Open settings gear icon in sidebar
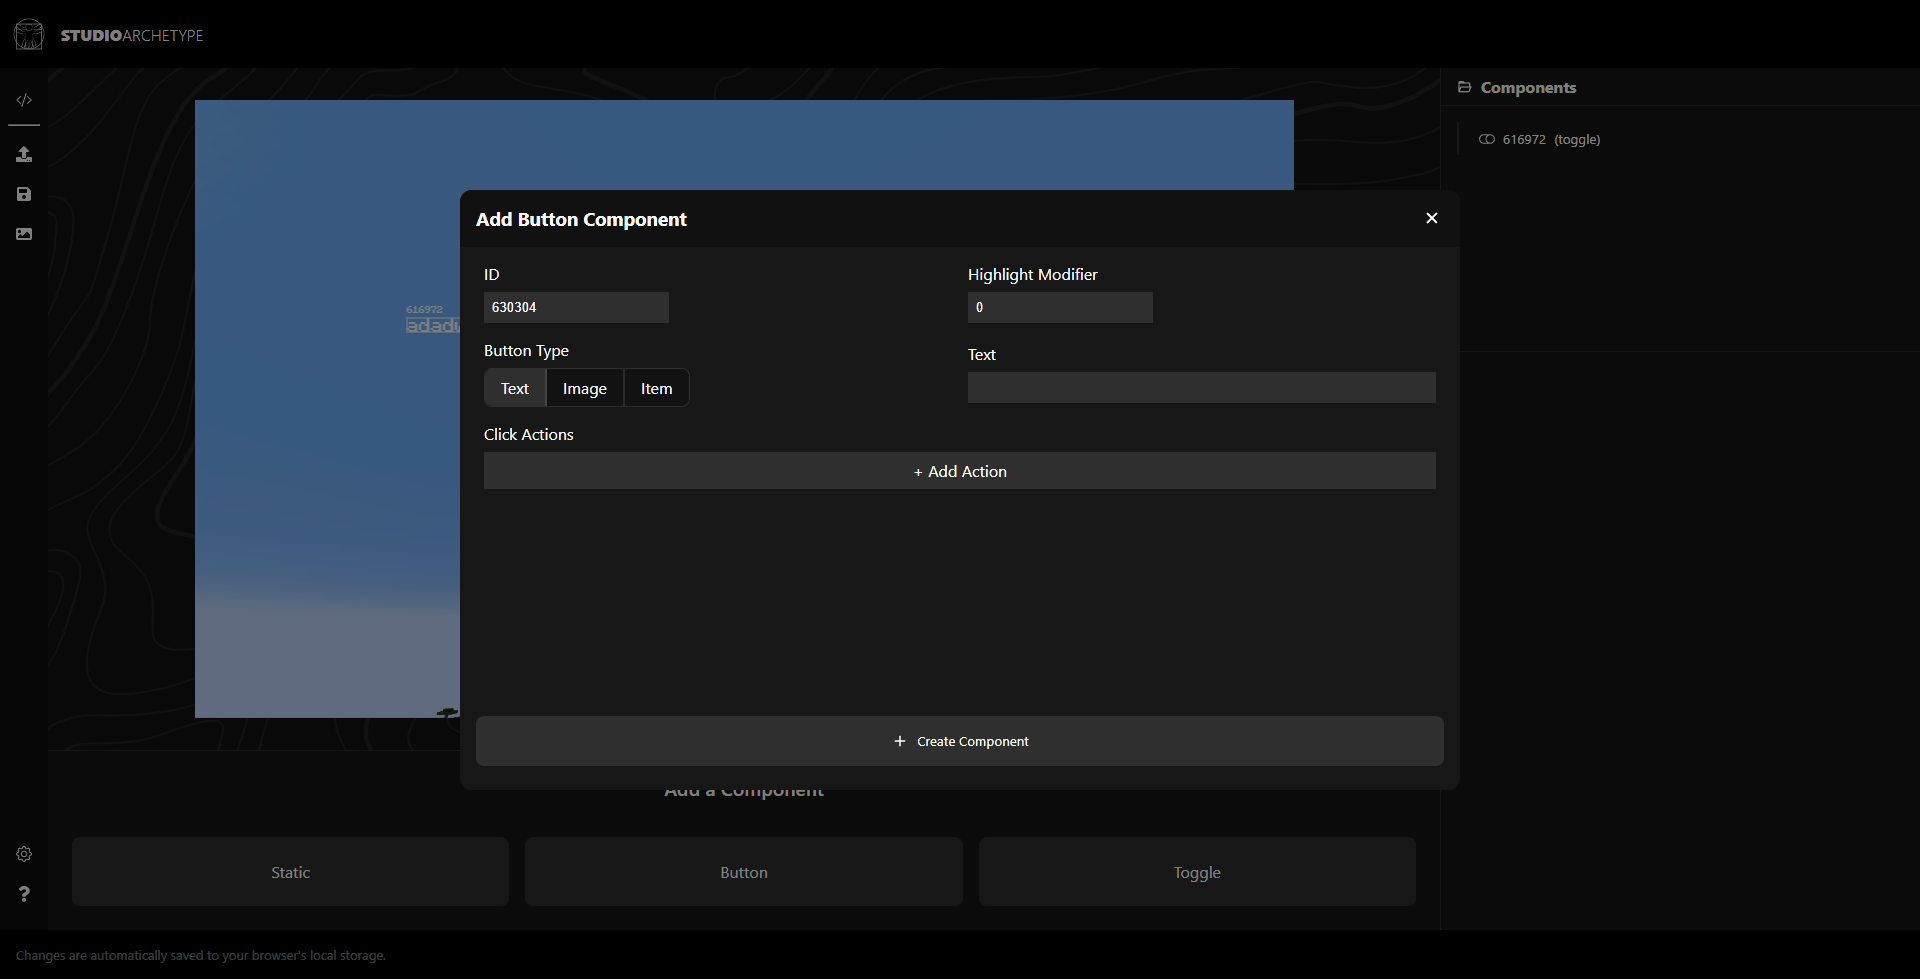The image size is (1920, 979). coord(24,854)
